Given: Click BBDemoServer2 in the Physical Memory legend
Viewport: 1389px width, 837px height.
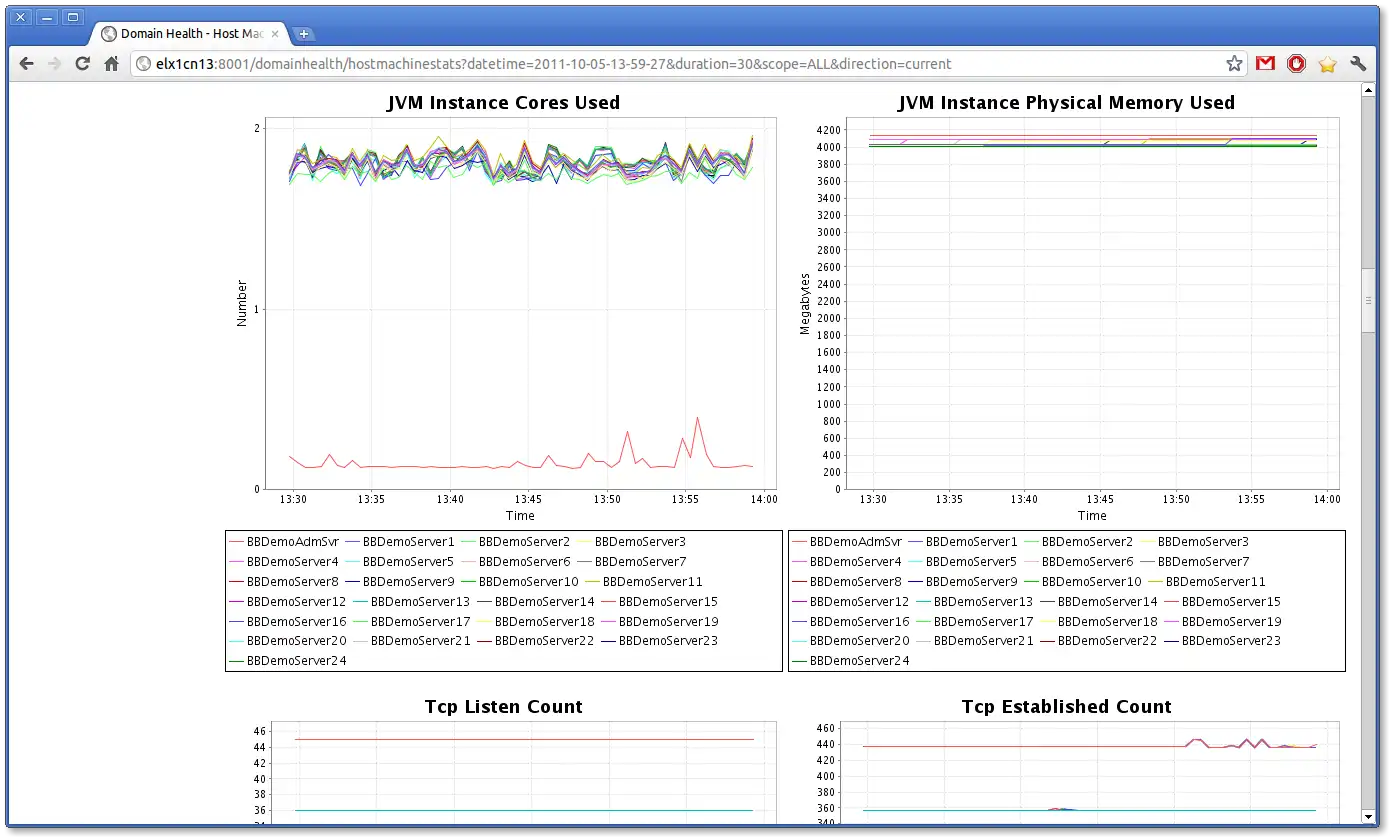Looking at the screenshot, I should click(1087, 541).
